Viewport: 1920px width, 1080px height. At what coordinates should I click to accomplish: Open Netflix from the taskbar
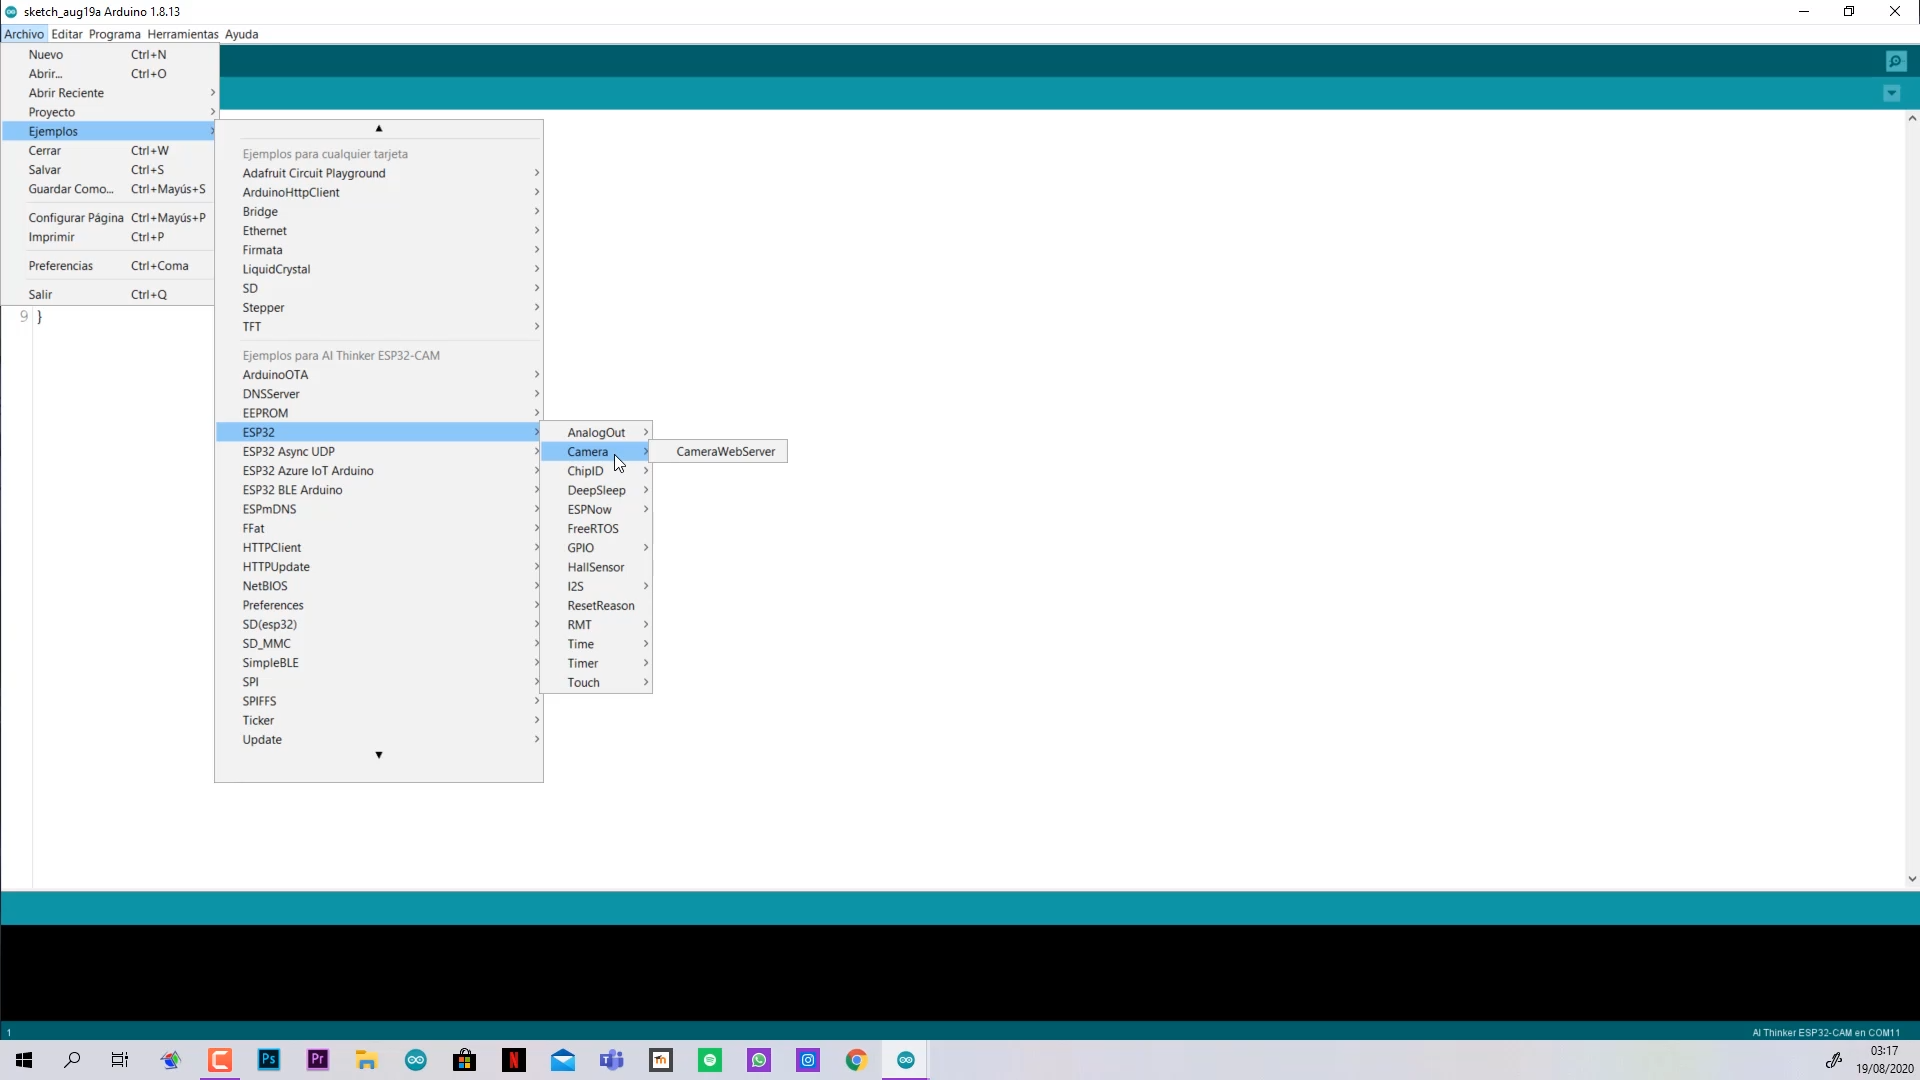(x=514, y=1060)
